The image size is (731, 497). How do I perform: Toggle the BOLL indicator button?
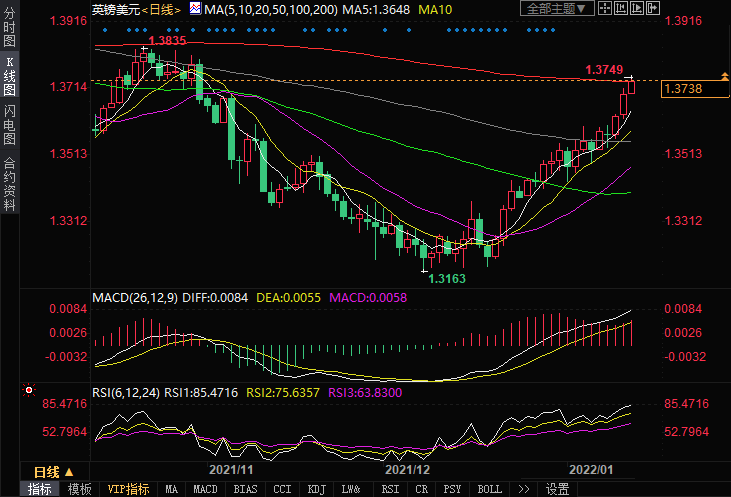point(489,489)
